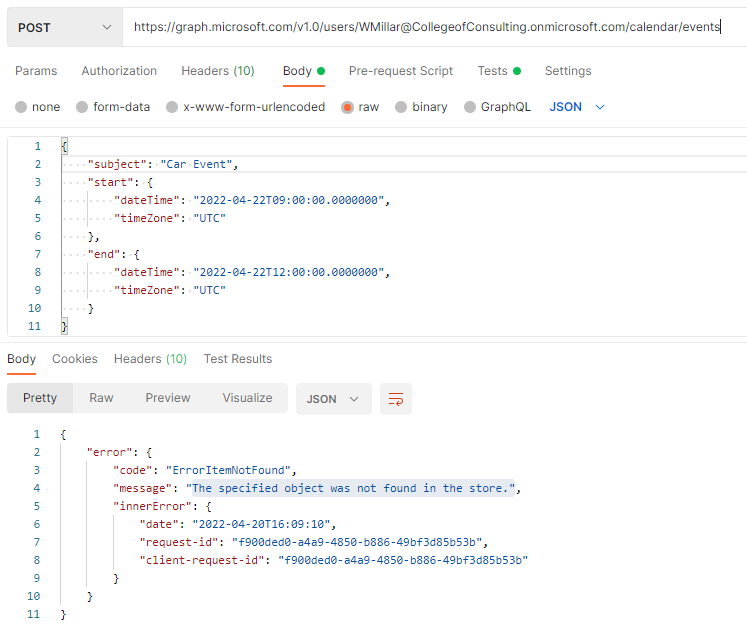Switch to the Params tab
The image size is (747, 631).
[x=36, y=71]
